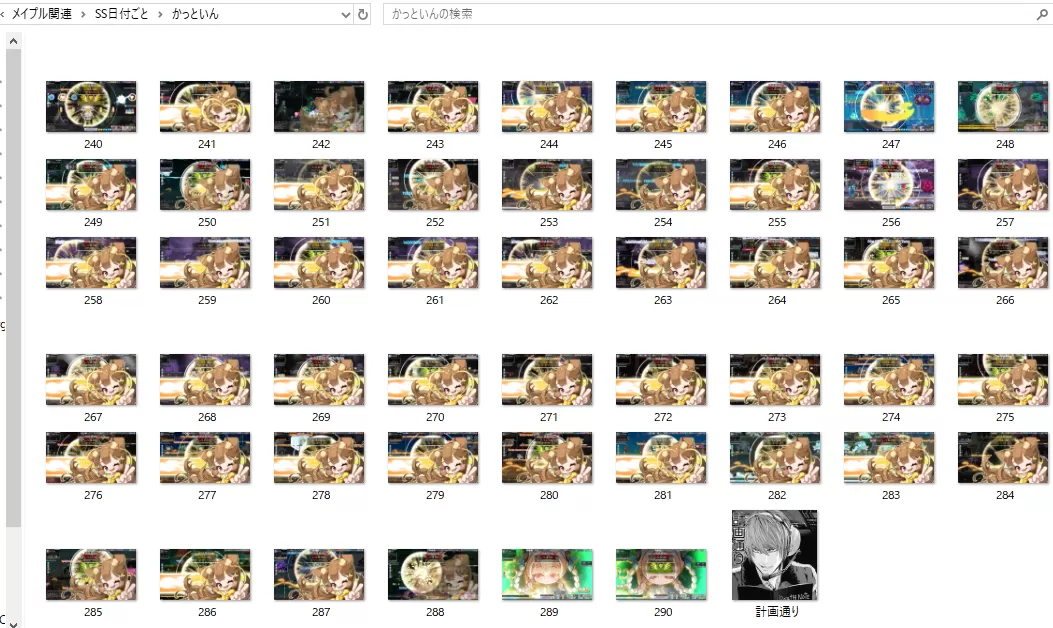Viewport: 1053px width, 628px height.
Task: Click the picture labeled 281
Action: [661, 457]
